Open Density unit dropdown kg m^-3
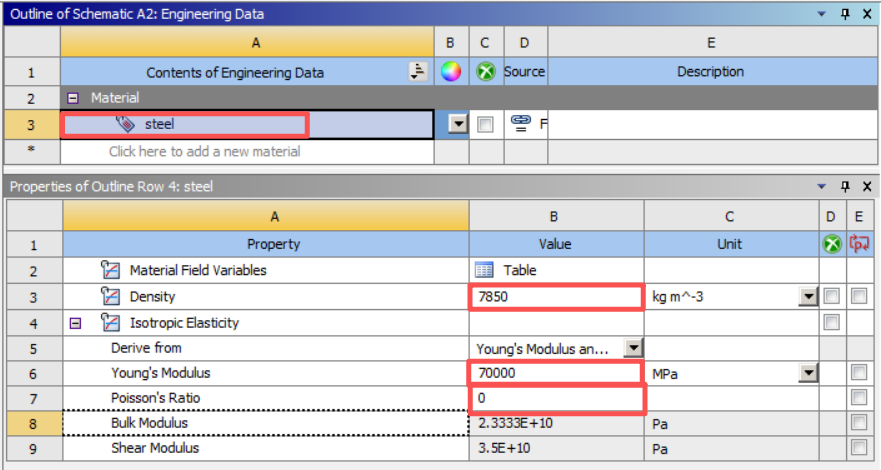Screen dimensions: 881x470 point(808,296)
